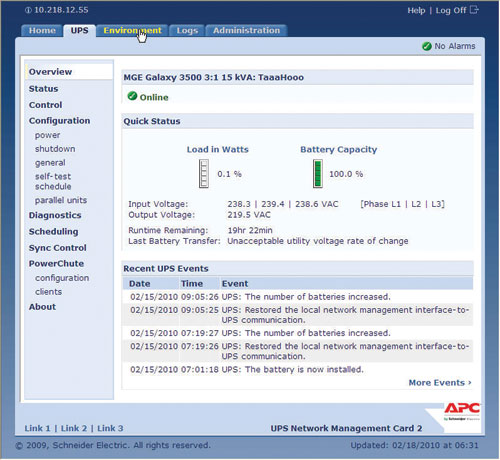The height and width of the screenshot is (460, 500).
Task: Click the Event column header
Action: pos(235,284)
